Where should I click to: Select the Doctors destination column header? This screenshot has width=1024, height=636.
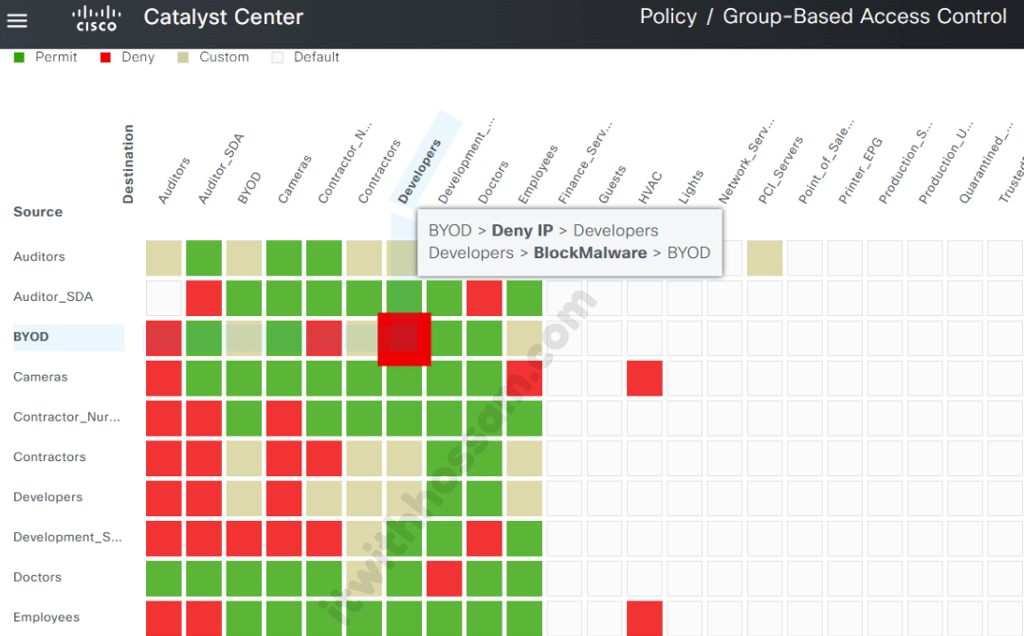(x=493, y=182)
